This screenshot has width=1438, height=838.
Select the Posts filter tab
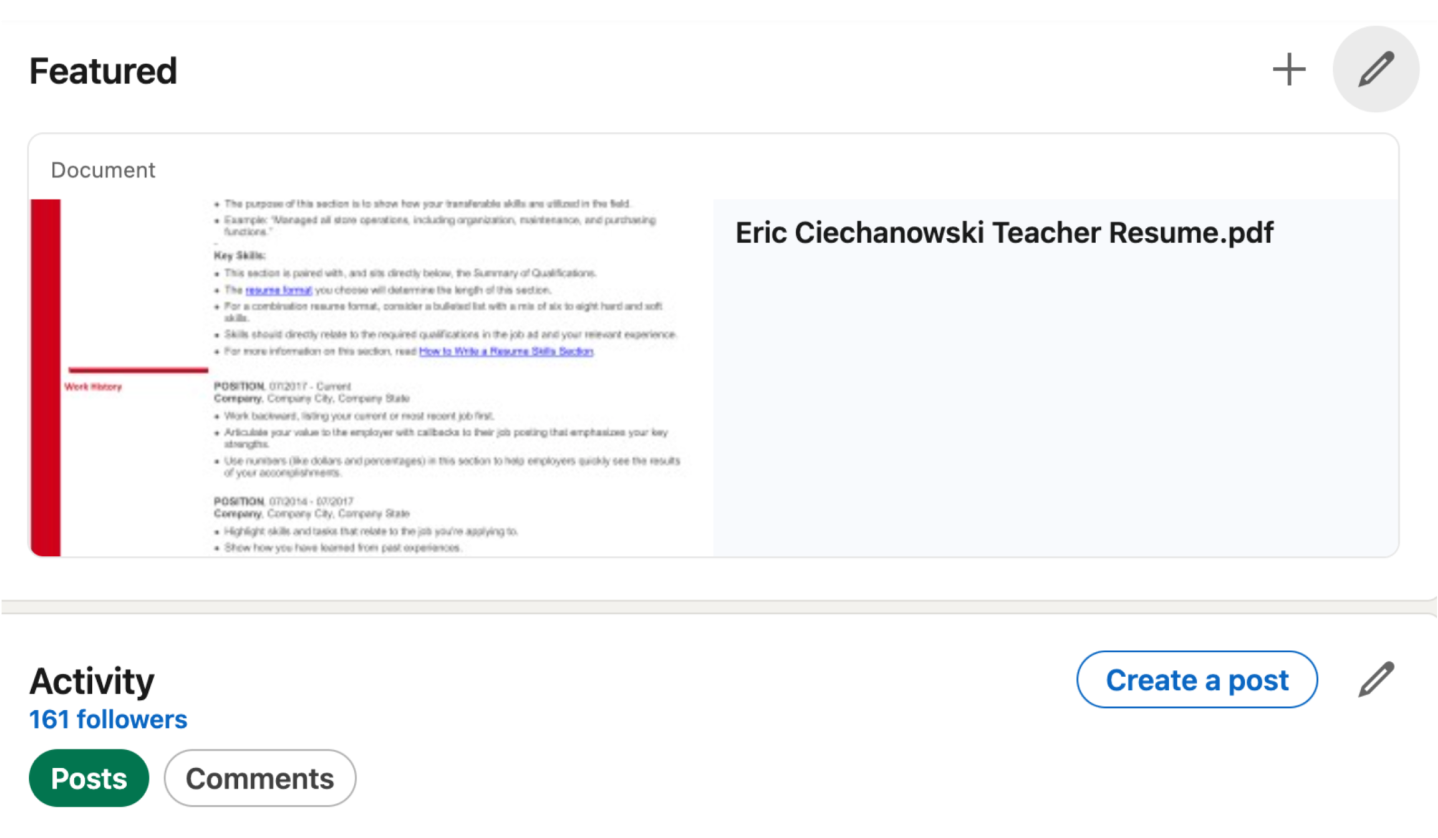tap(89, 778)
